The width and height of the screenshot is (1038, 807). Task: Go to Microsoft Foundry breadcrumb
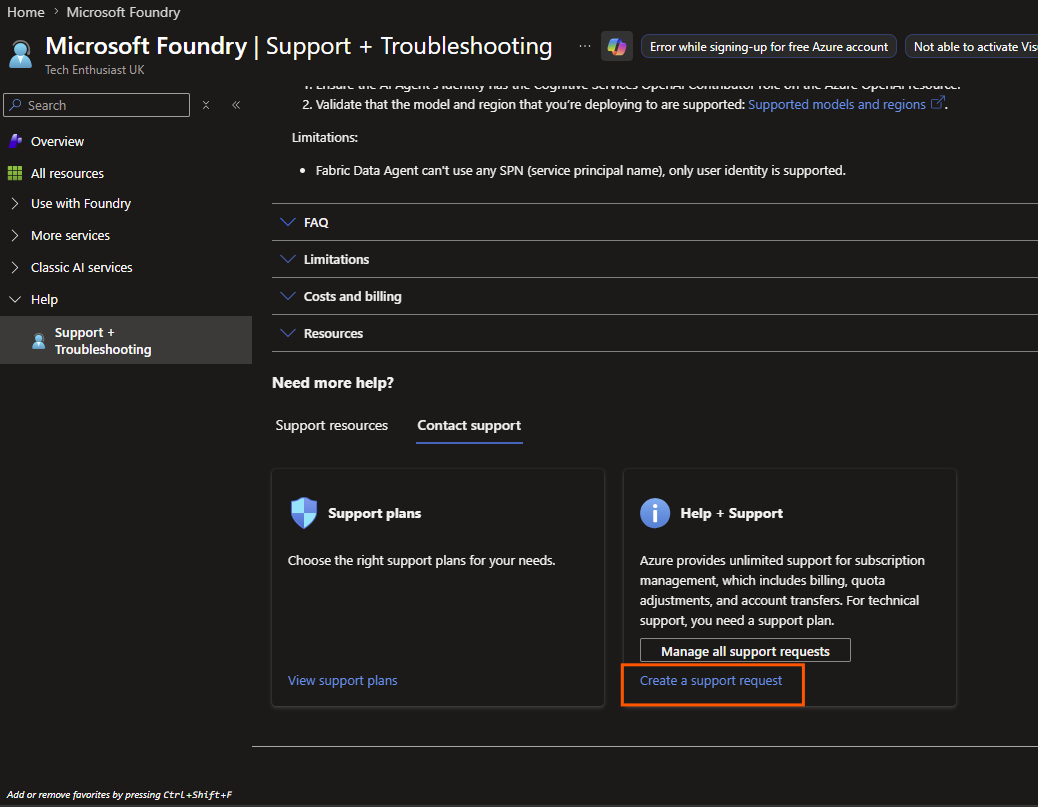[123, 12]
